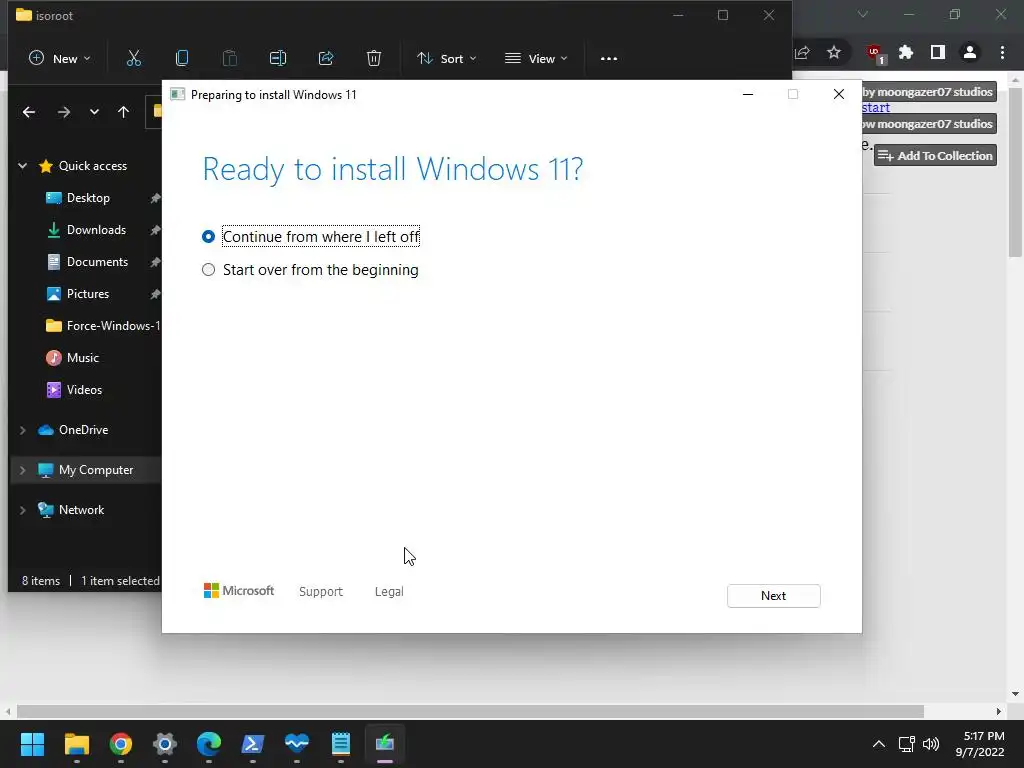Expand the My Computer tree node
This screenshot has height=768, width=1024.
pos(22,470)
